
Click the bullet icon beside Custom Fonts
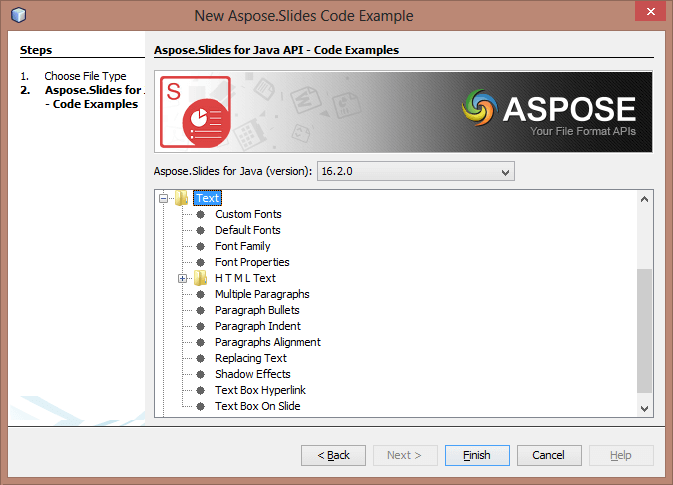tap(200, 214)
